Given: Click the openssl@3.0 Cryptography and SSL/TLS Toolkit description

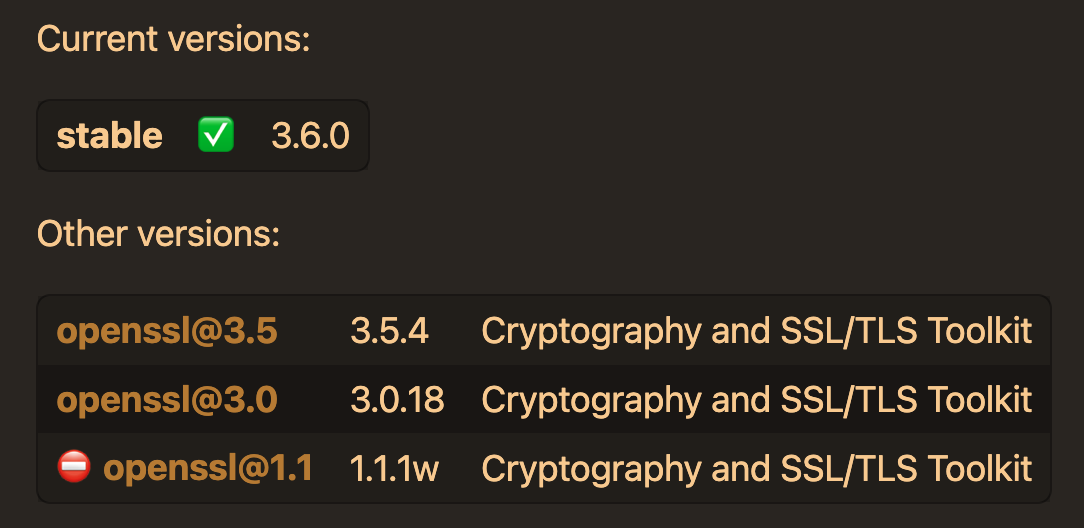Looking at the screenshot, I should point(757,399).
